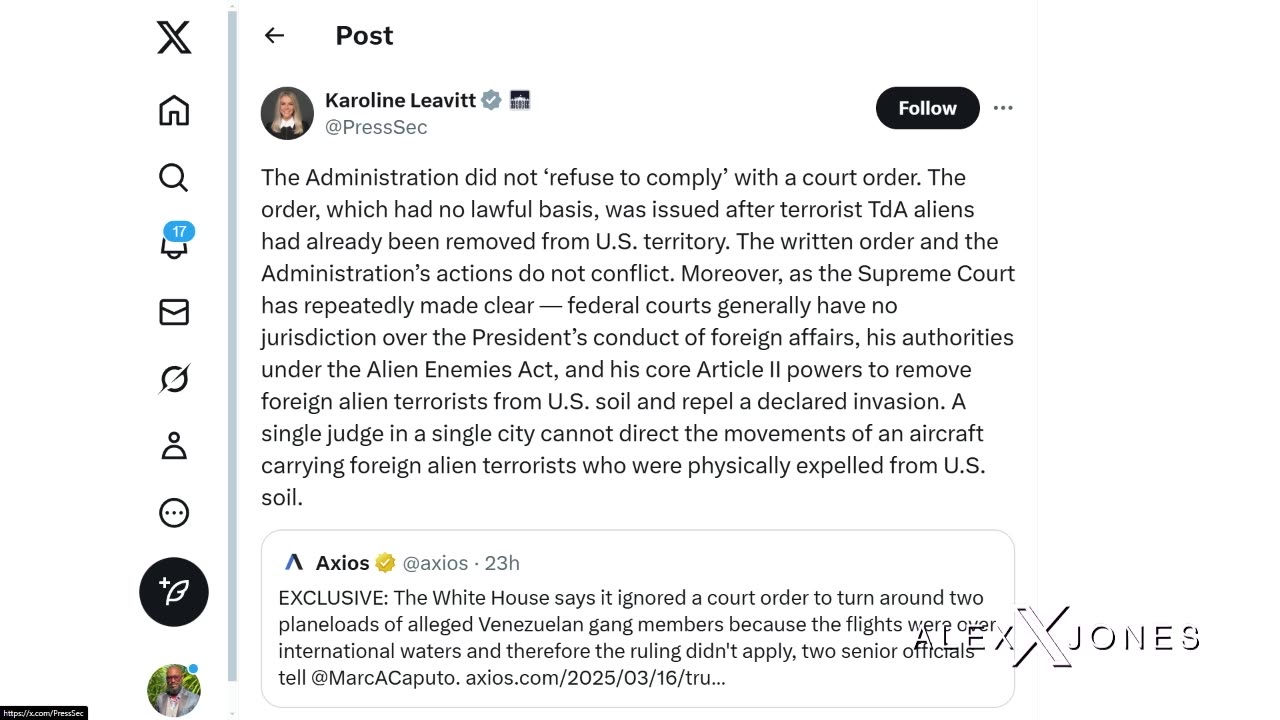Open the post's three-dot options menu
The width and height of the screenshot is (1280, 720).
point(1003,108)
